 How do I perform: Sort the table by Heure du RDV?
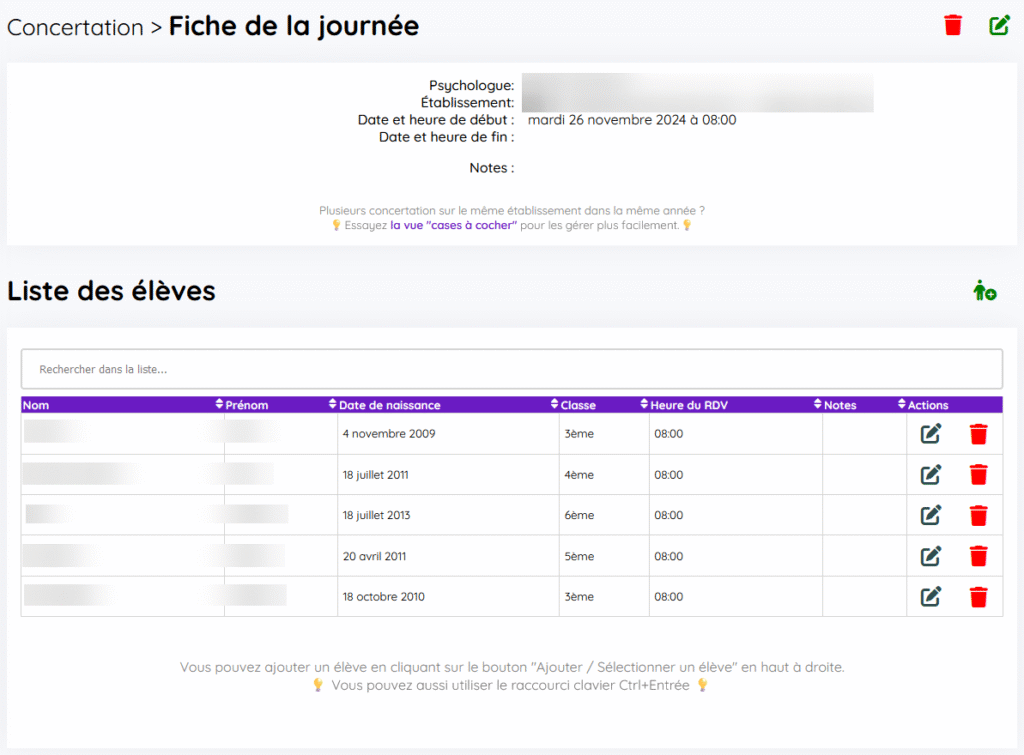click(736, 405)
